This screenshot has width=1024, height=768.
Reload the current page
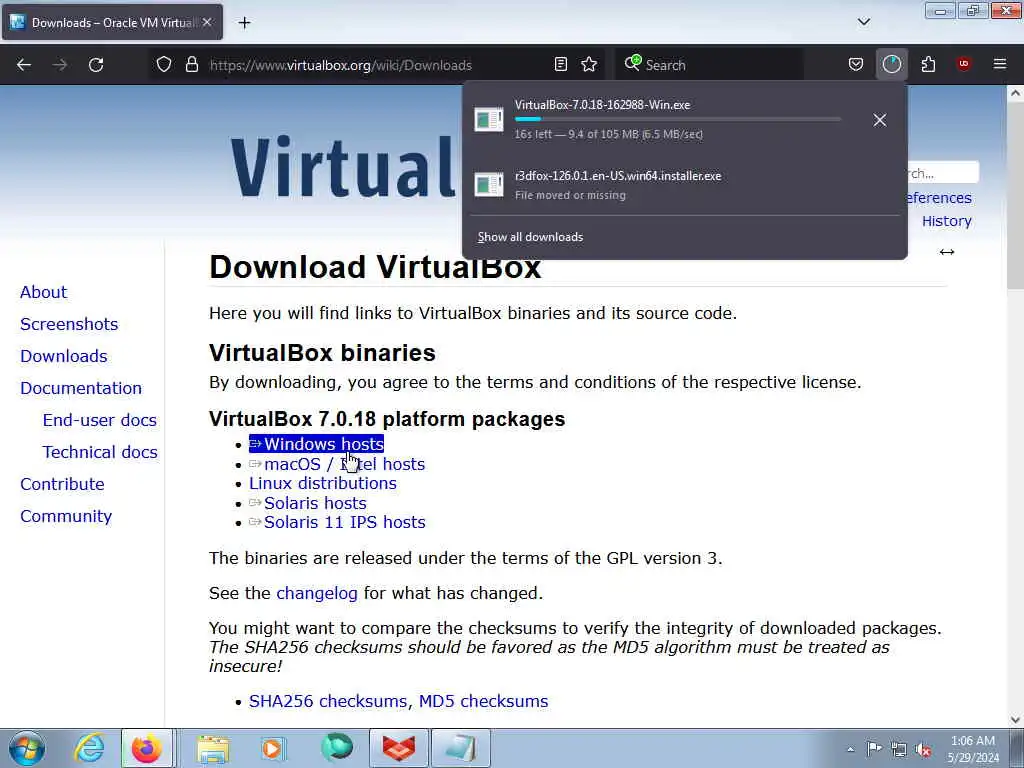click(x=96, y=65)
